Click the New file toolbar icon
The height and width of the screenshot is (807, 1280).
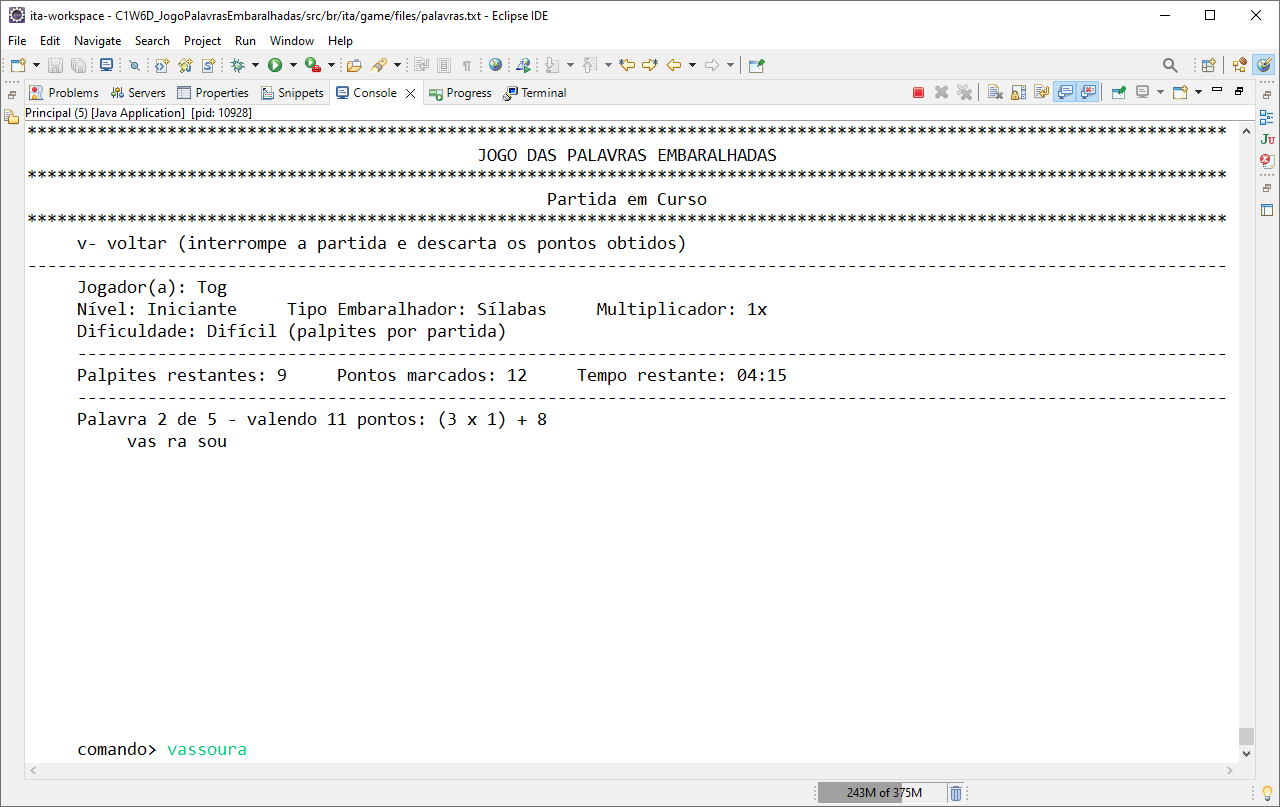[x=17, y=65]
